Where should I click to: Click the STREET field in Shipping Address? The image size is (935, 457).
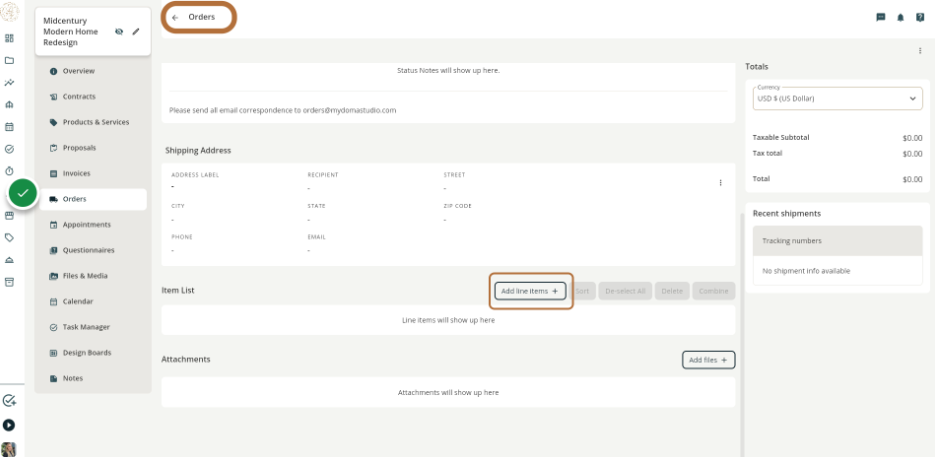(x=454, y=181)
